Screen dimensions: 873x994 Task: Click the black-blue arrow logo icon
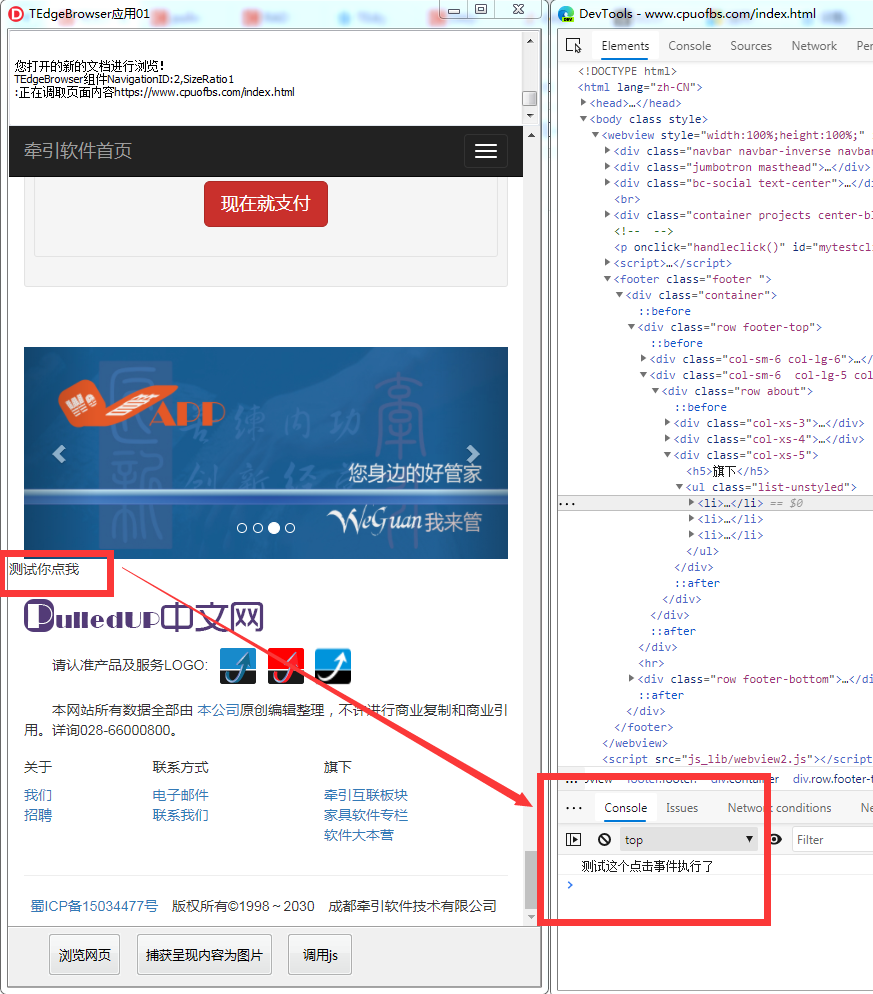[333, 666]
